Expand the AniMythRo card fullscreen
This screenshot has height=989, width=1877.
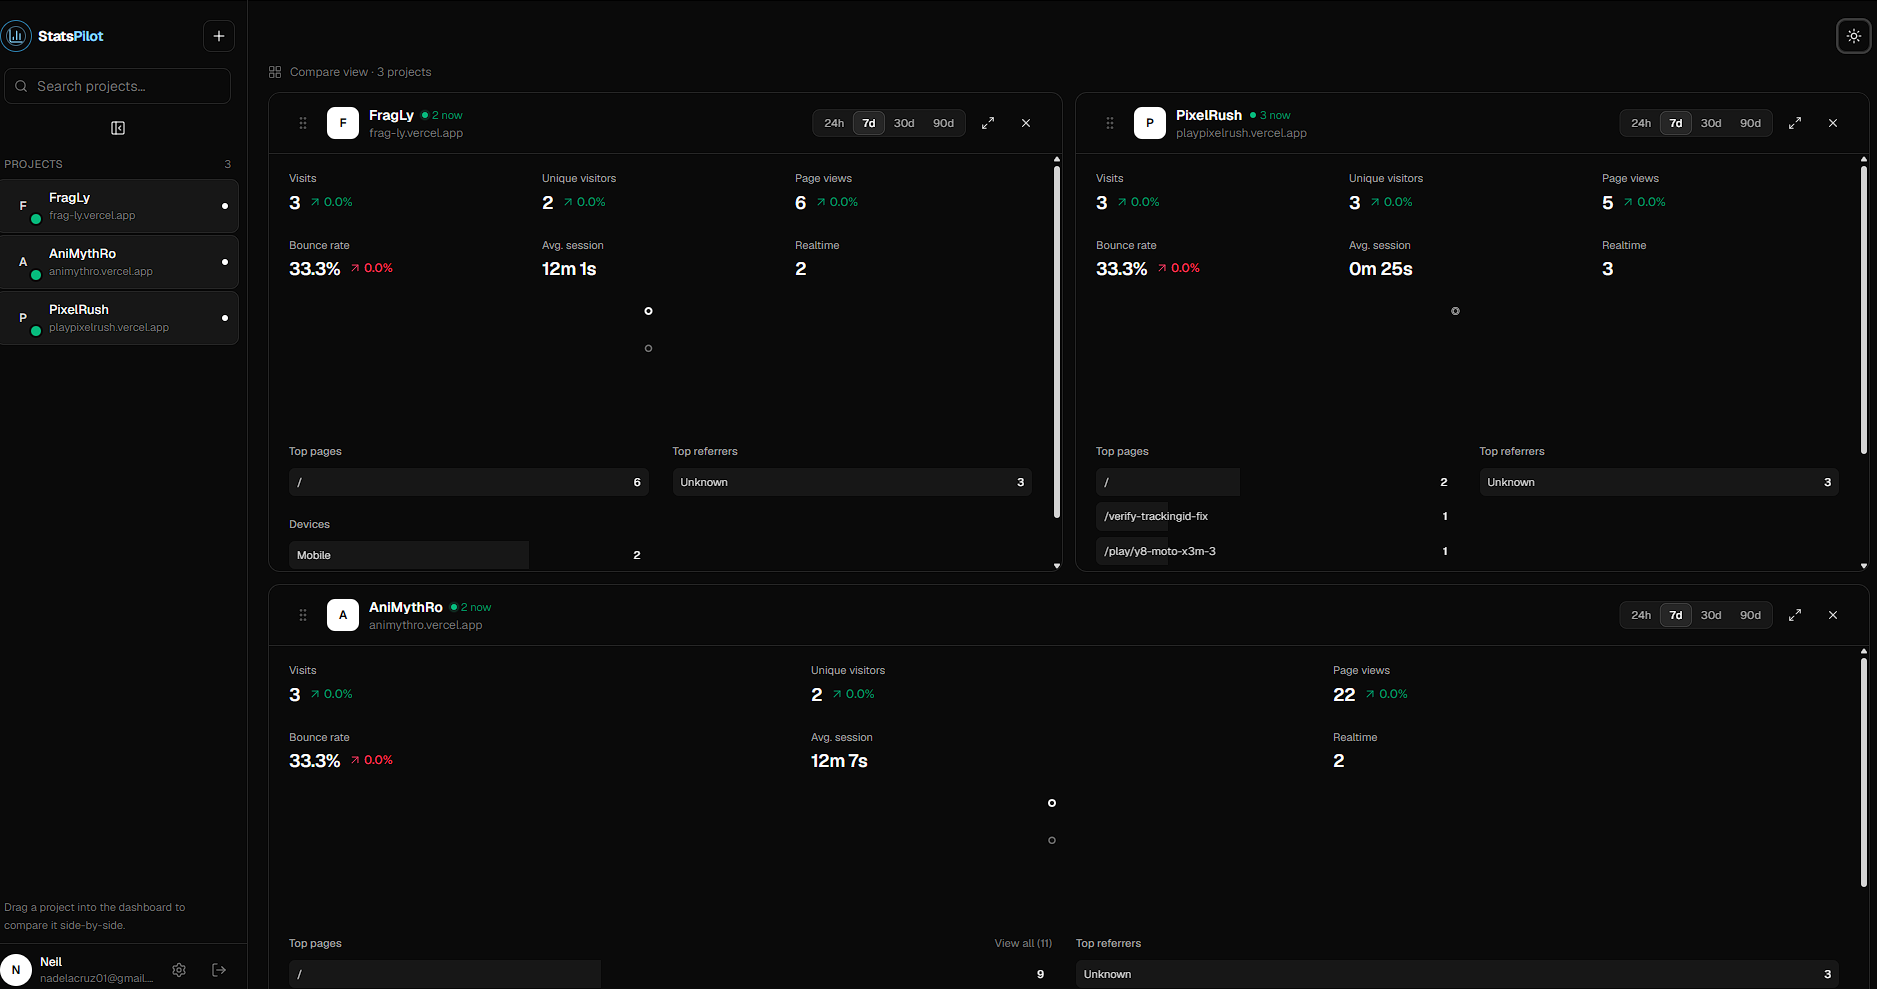pos(1795,615)
